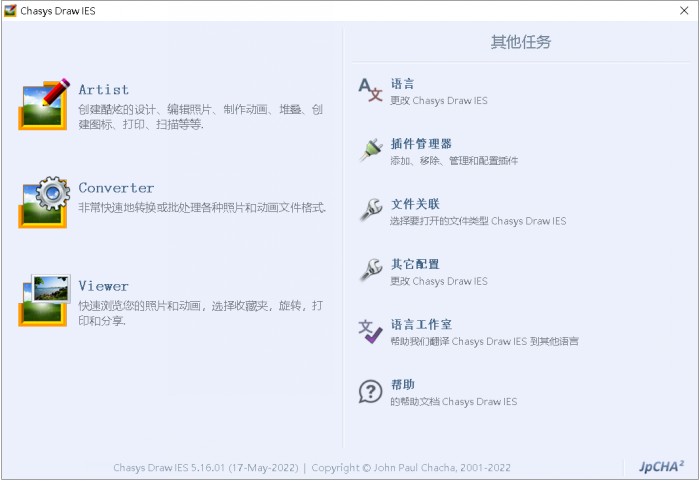Image resolution: width=700 pixels, height=481 pixels.
Task: Click '更改 Chasys Draw IES' under 语言
Action: (439, 100)
